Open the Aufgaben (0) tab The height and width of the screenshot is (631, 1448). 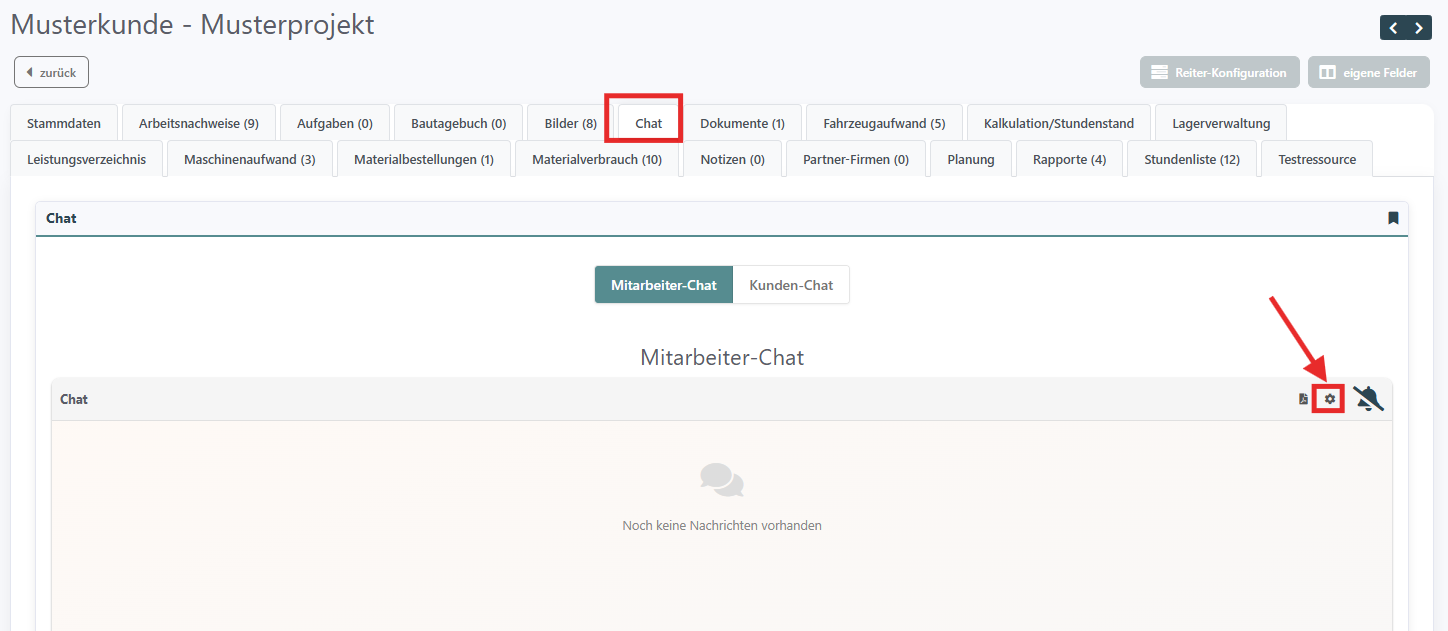[335, 123]
